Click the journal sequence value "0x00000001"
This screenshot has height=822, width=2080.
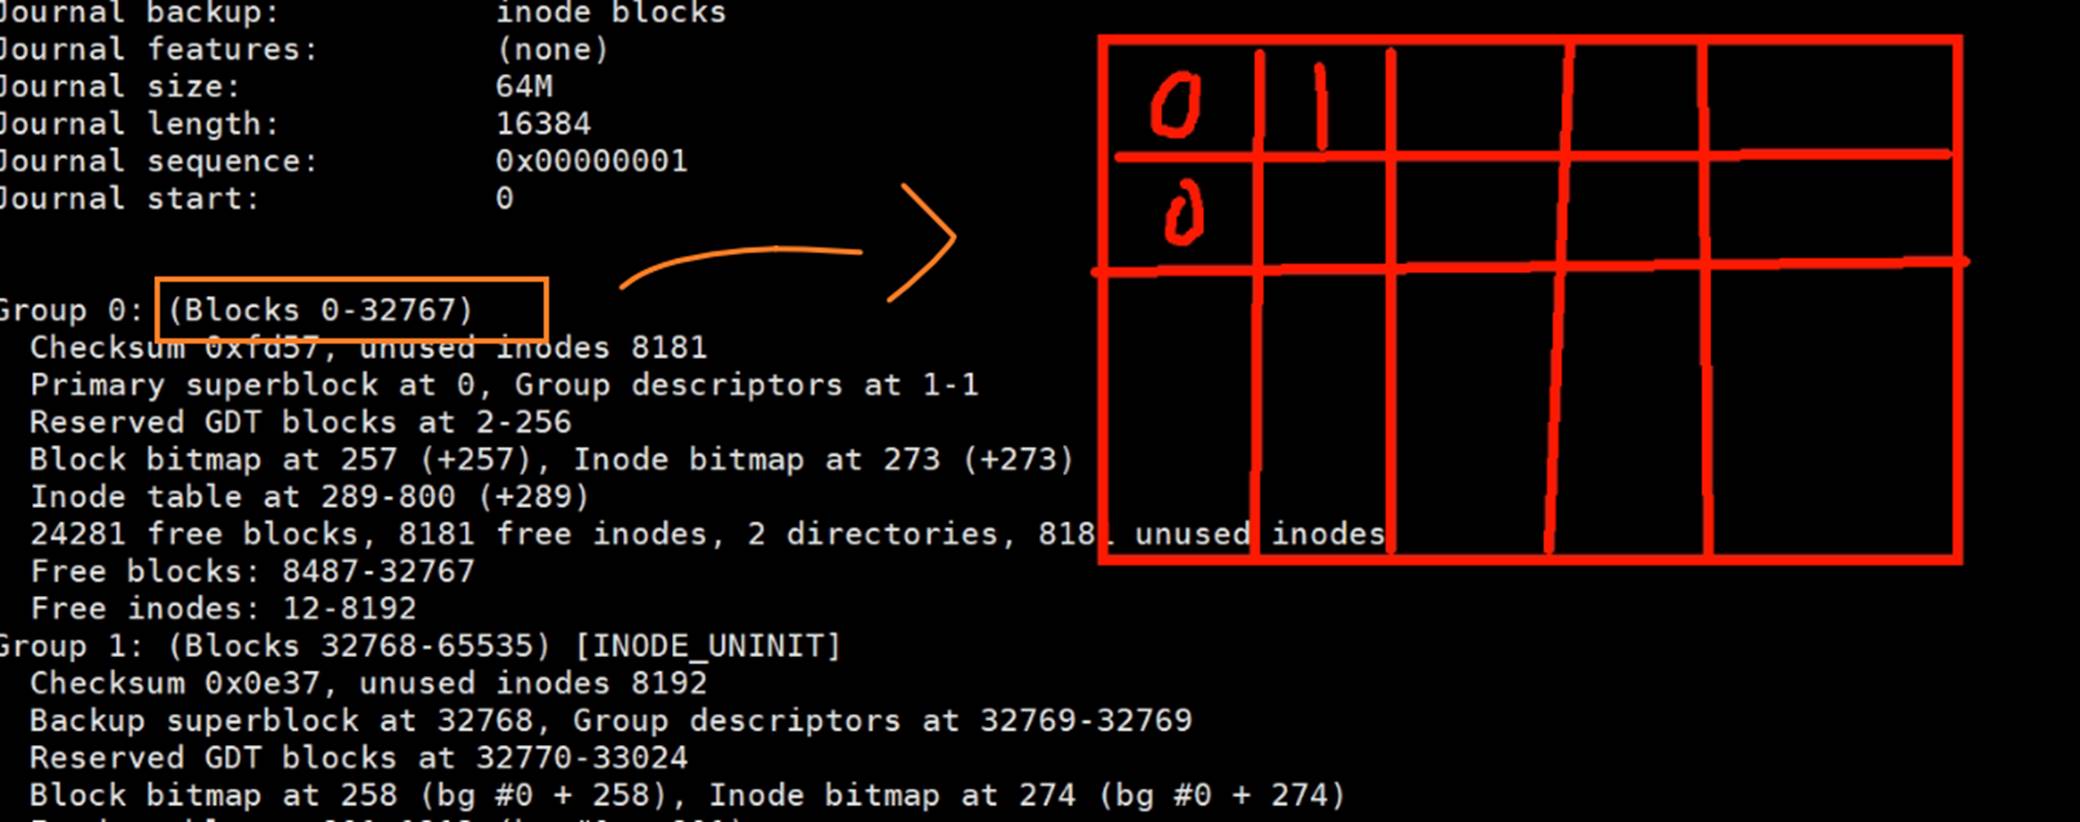click(x=591, y=161)
